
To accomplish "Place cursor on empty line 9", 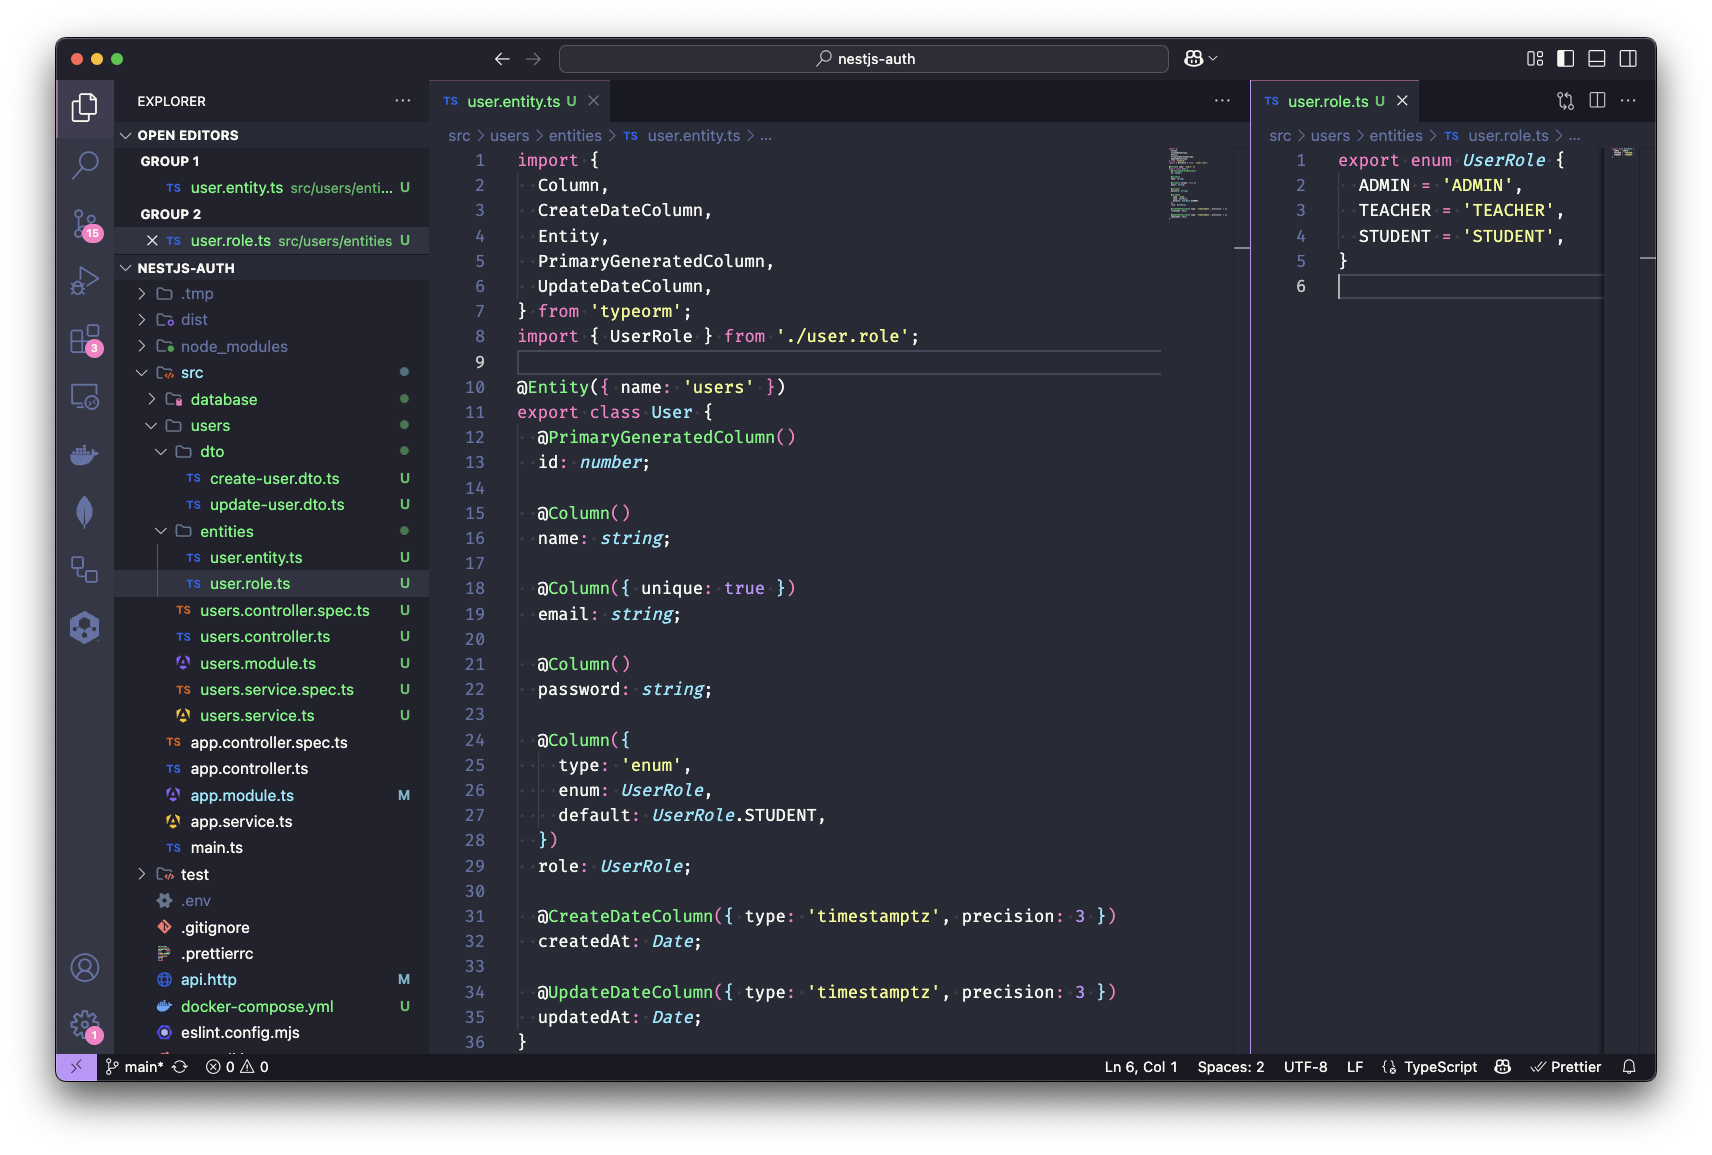I will (x=838, y=362).
